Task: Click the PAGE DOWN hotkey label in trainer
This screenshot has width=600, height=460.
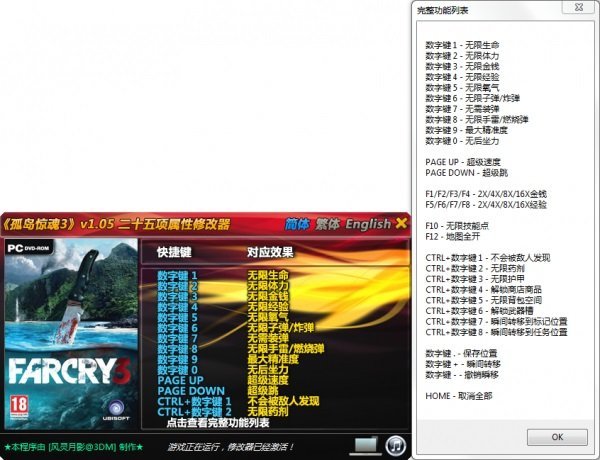Action: pos(191,391)
